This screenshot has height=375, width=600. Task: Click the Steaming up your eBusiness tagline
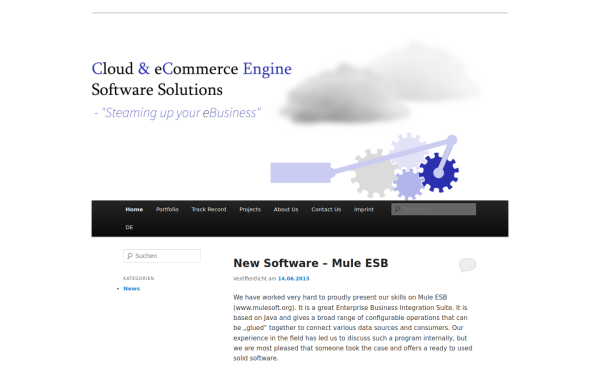(x=178, y=112)
